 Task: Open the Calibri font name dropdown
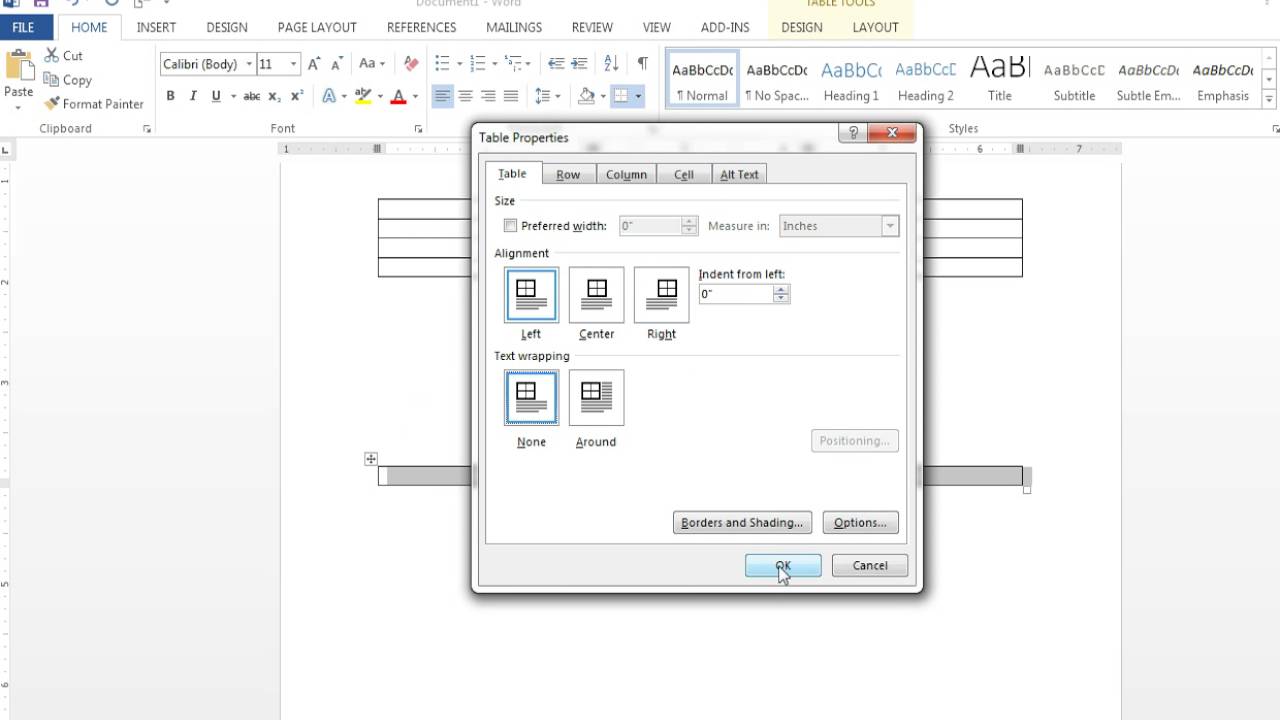(249, 64)
